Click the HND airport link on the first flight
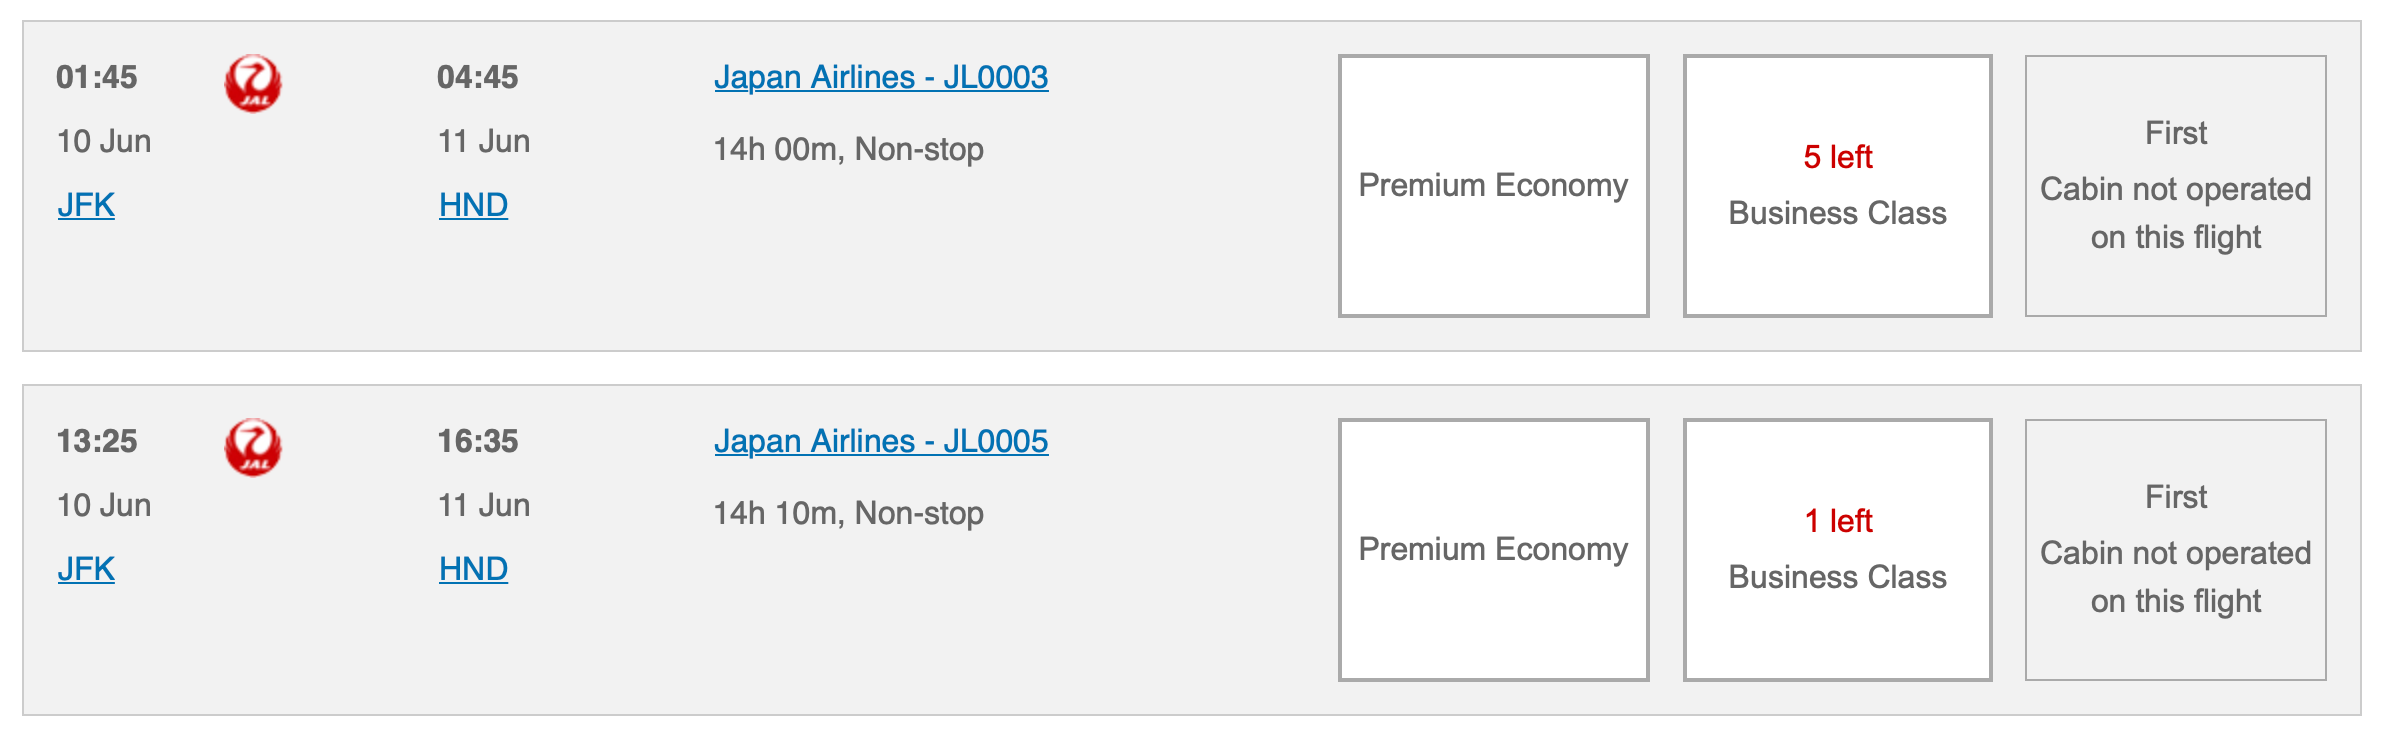 (x=474, y=207)
